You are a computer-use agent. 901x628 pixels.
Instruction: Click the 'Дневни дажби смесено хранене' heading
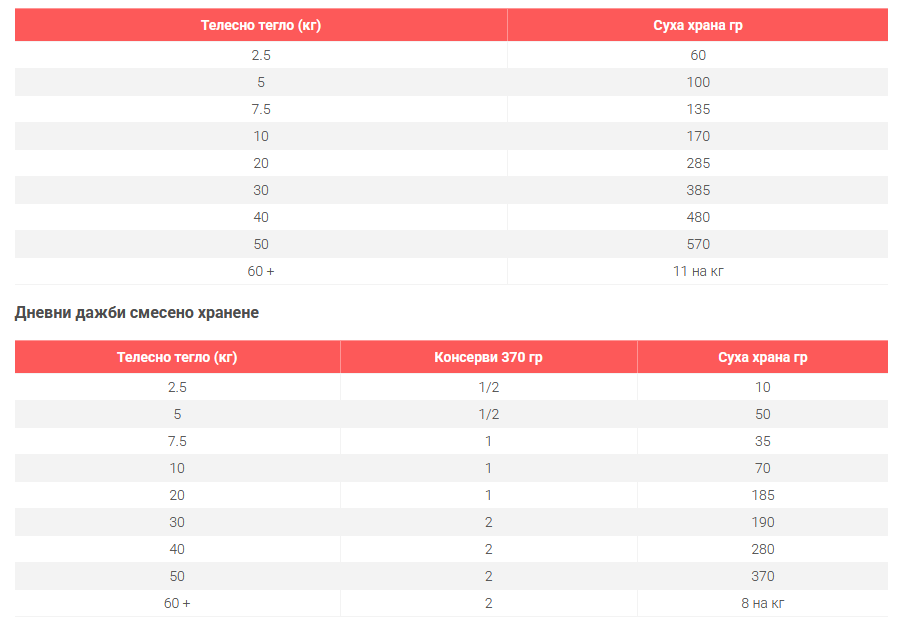pyautogui.click(x=137, y=313)
